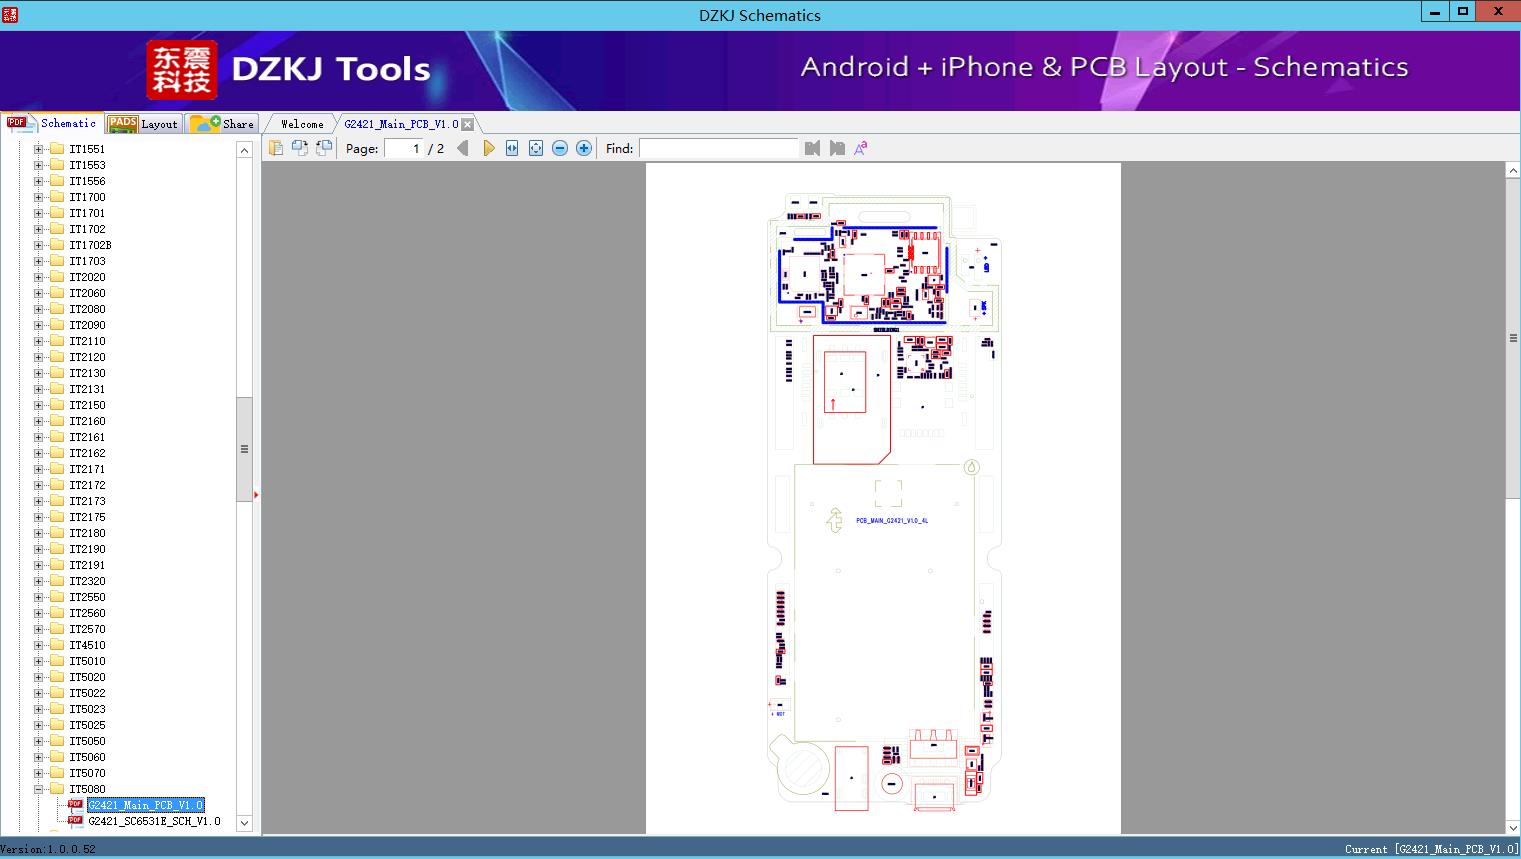
Task: Select the IT2090 tree folder
Action: [87, 325]
